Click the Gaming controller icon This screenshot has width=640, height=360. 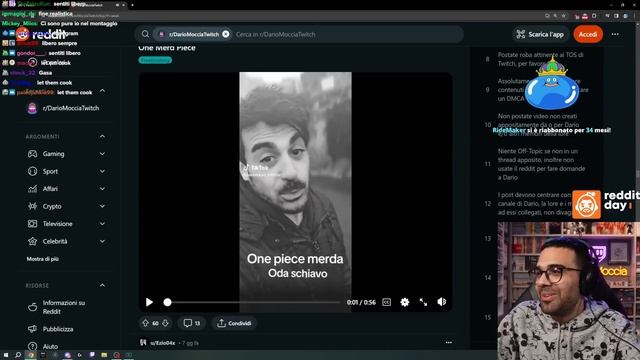coord(32,154)
